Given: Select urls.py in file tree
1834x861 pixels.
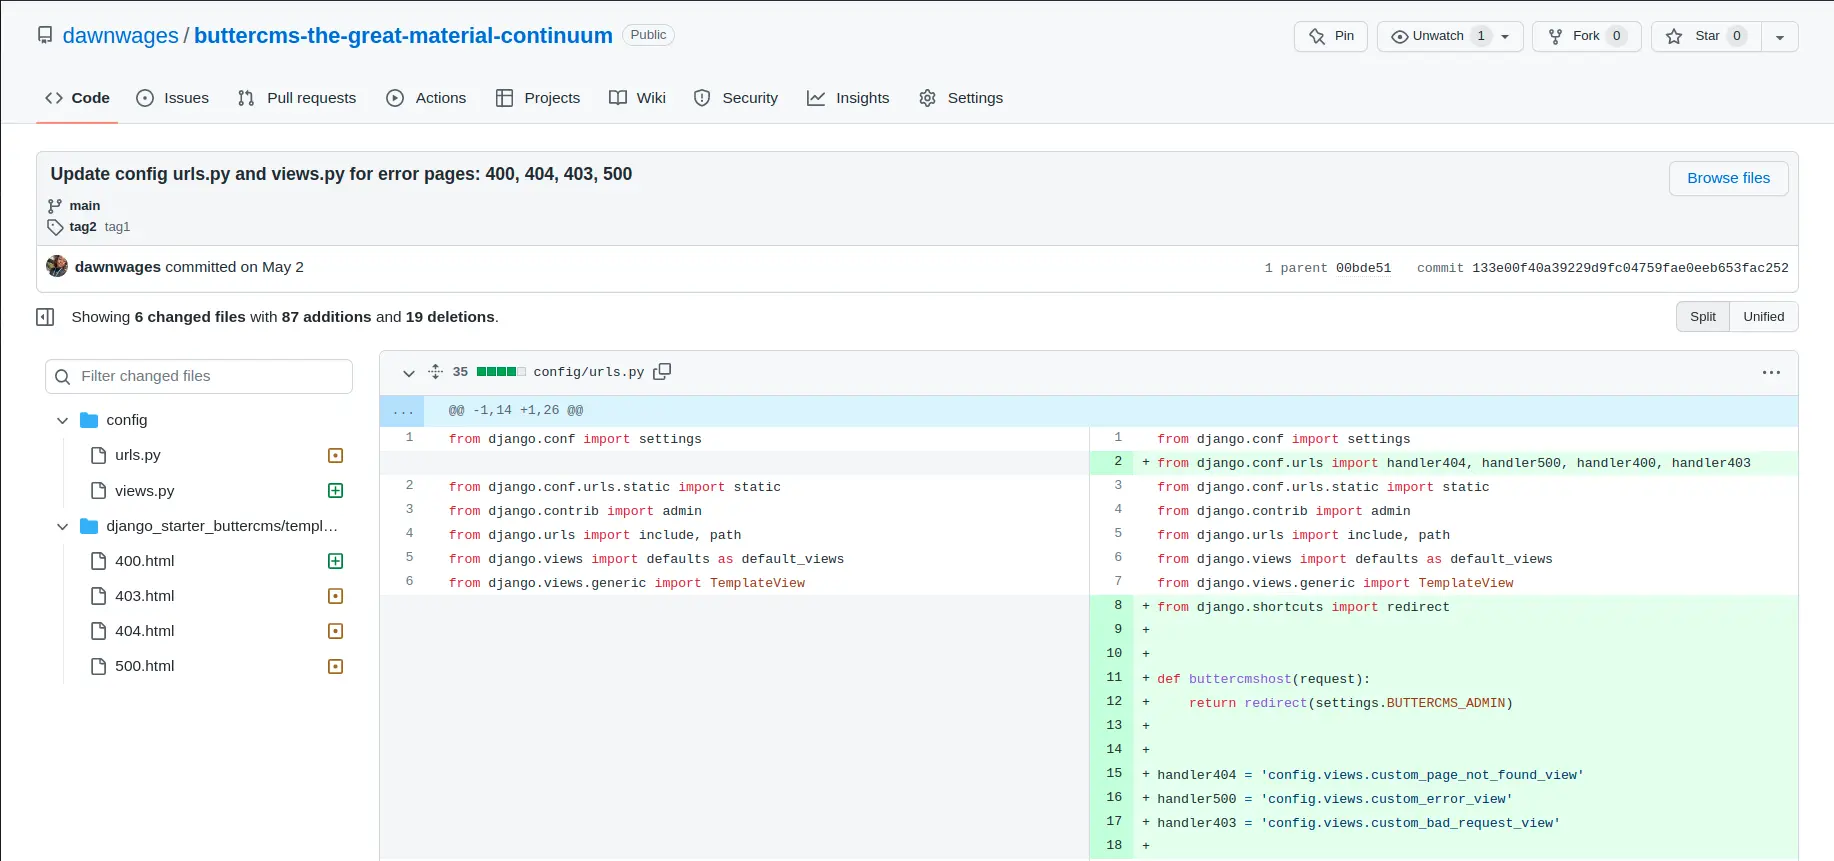Looking at the screenshot, I should pyautogui.click(x=137, y=455).
